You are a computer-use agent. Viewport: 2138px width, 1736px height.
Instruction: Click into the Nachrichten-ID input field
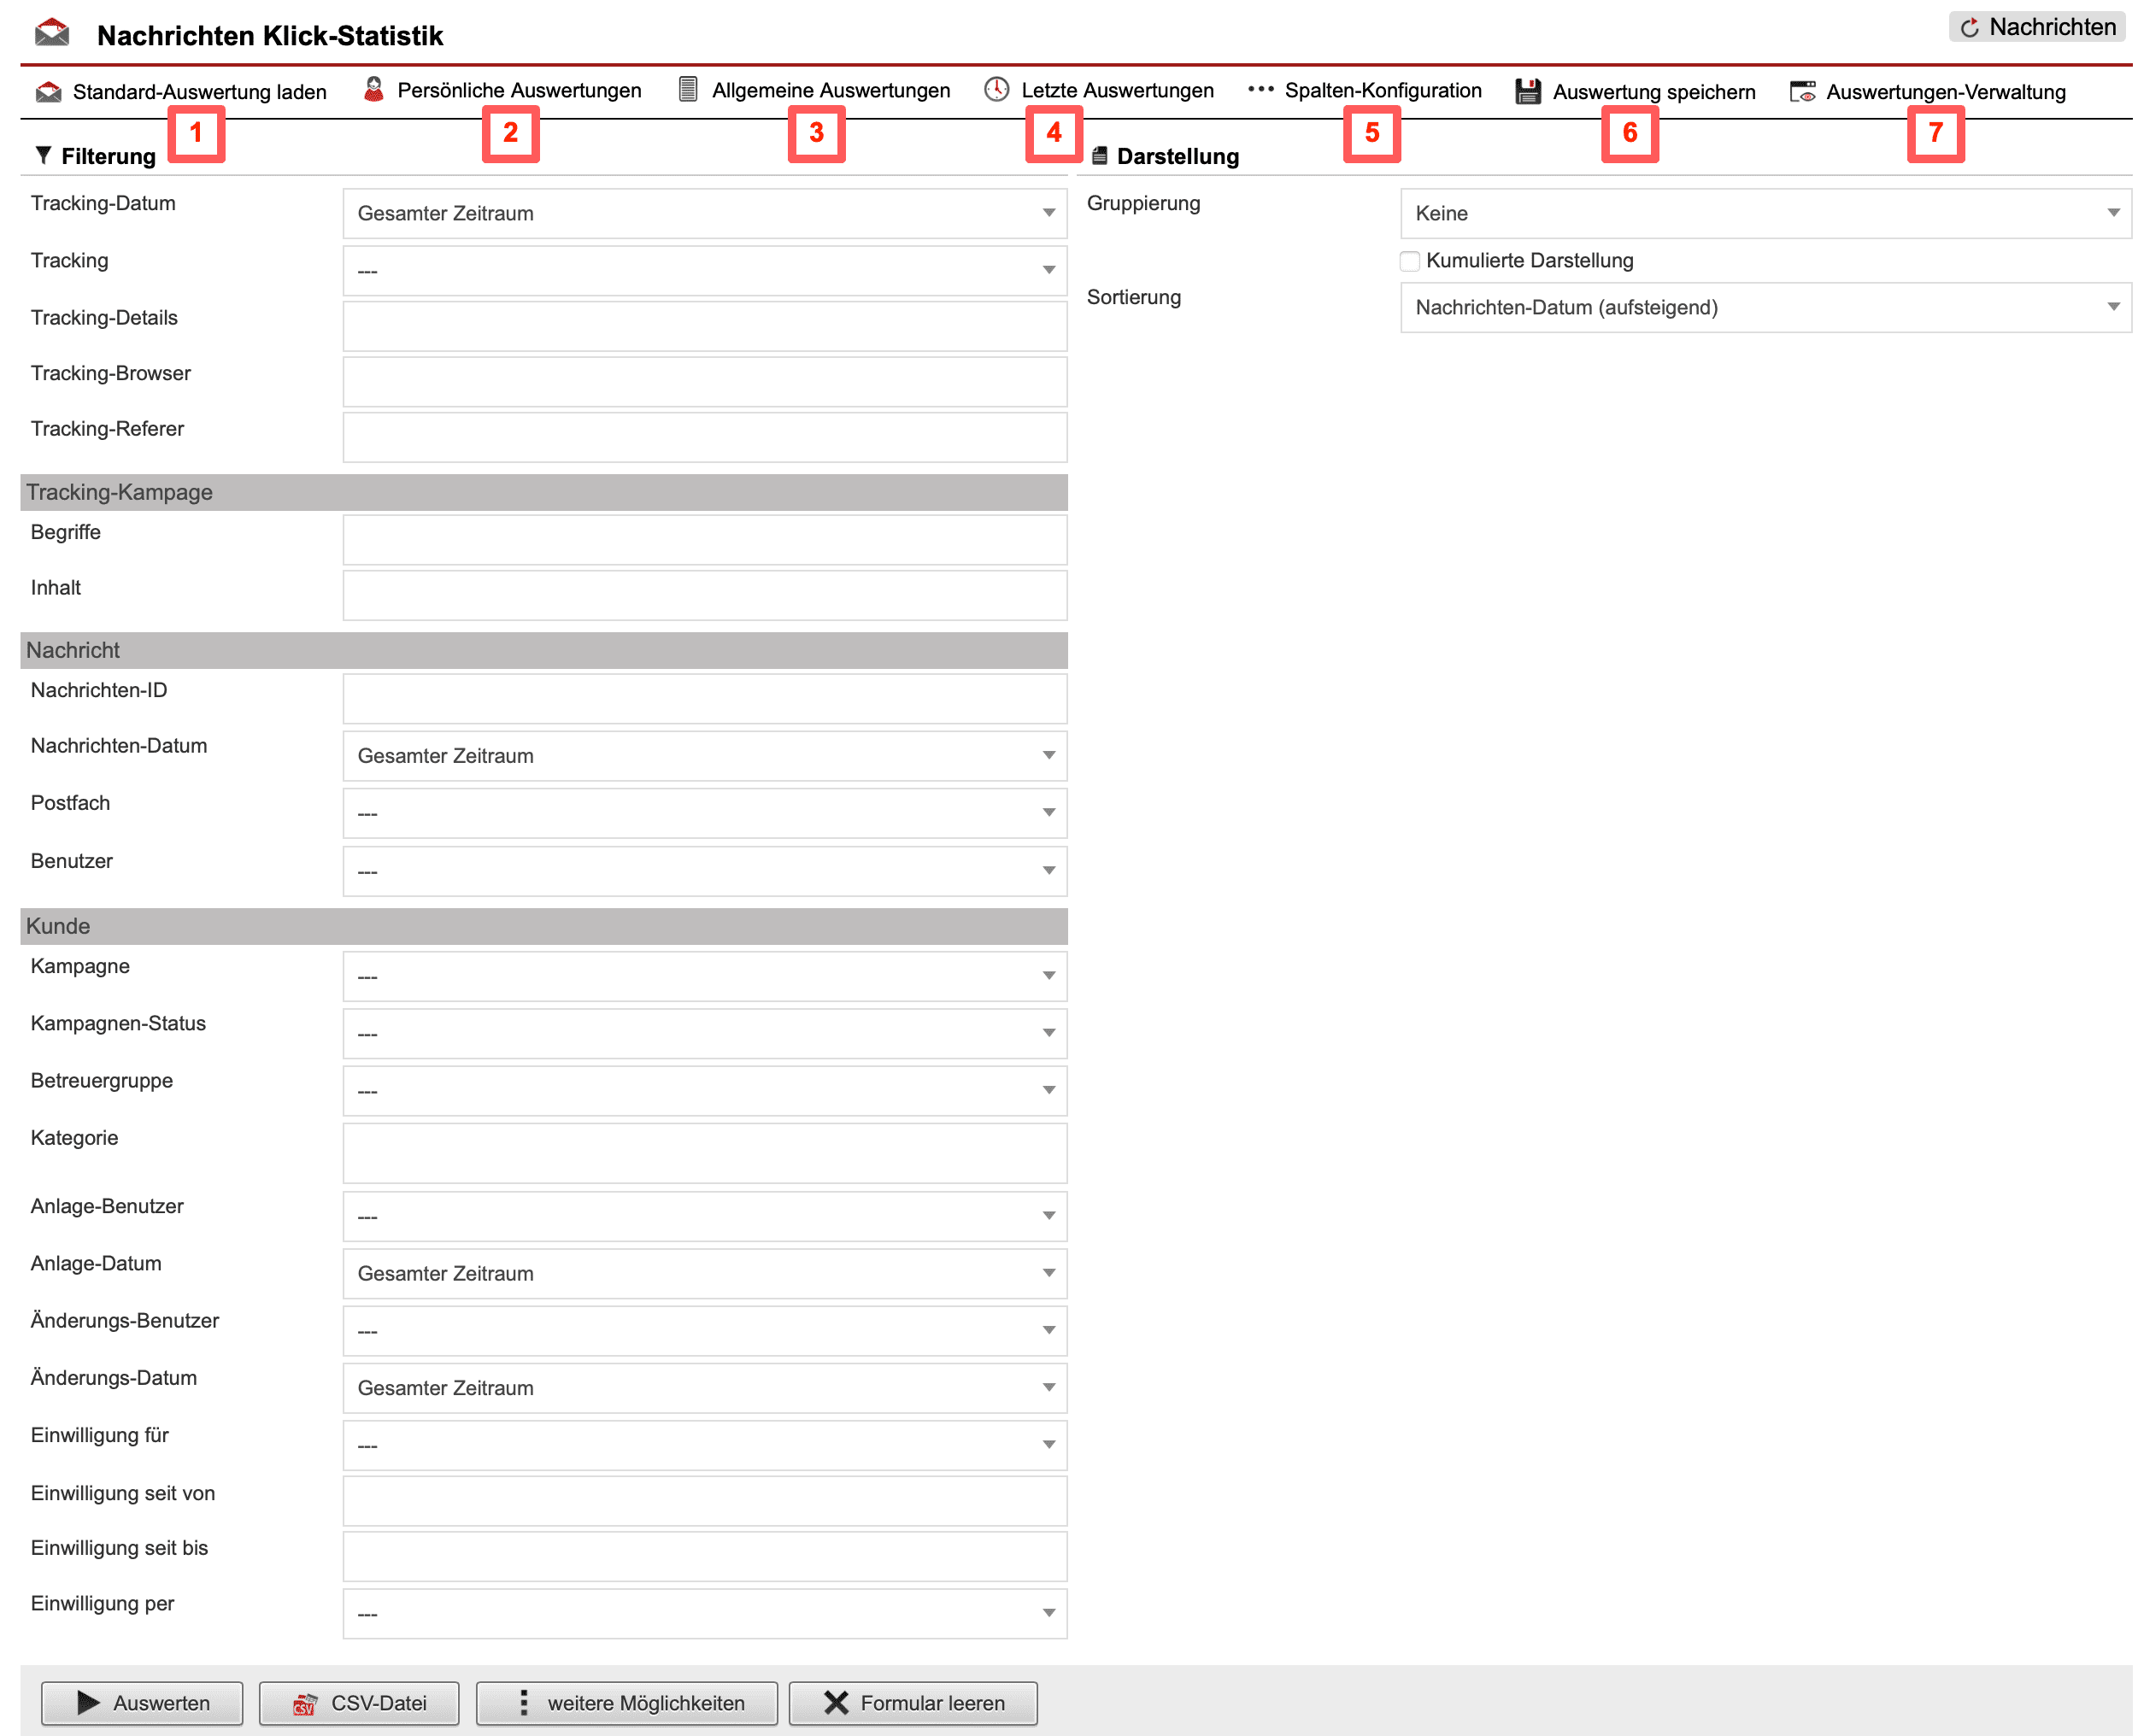704,698
